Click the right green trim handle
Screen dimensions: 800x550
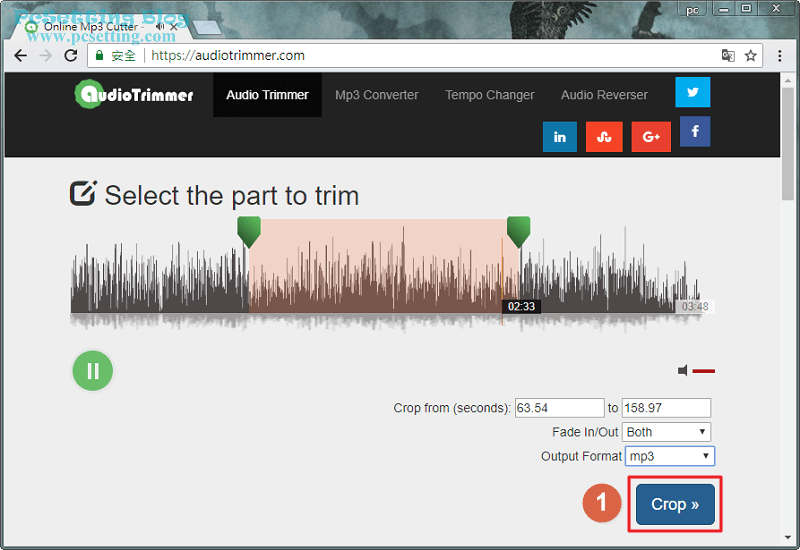(x=518, y=231)
